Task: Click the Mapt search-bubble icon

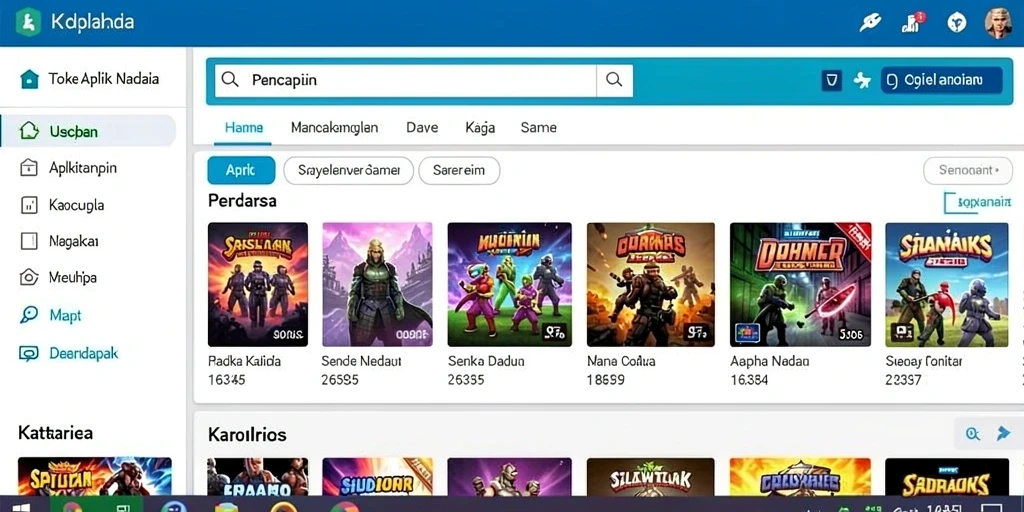Action: click(29, 315)
